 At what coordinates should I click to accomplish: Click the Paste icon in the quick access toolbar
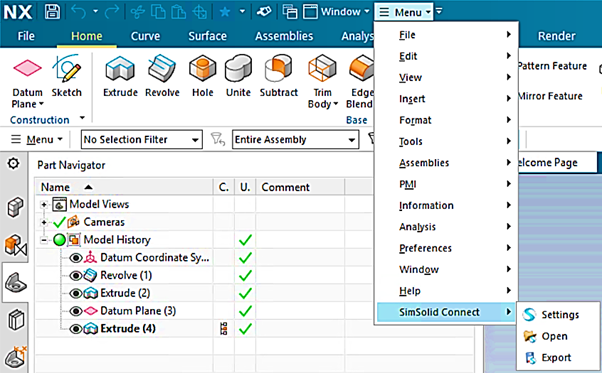[178, 12]
